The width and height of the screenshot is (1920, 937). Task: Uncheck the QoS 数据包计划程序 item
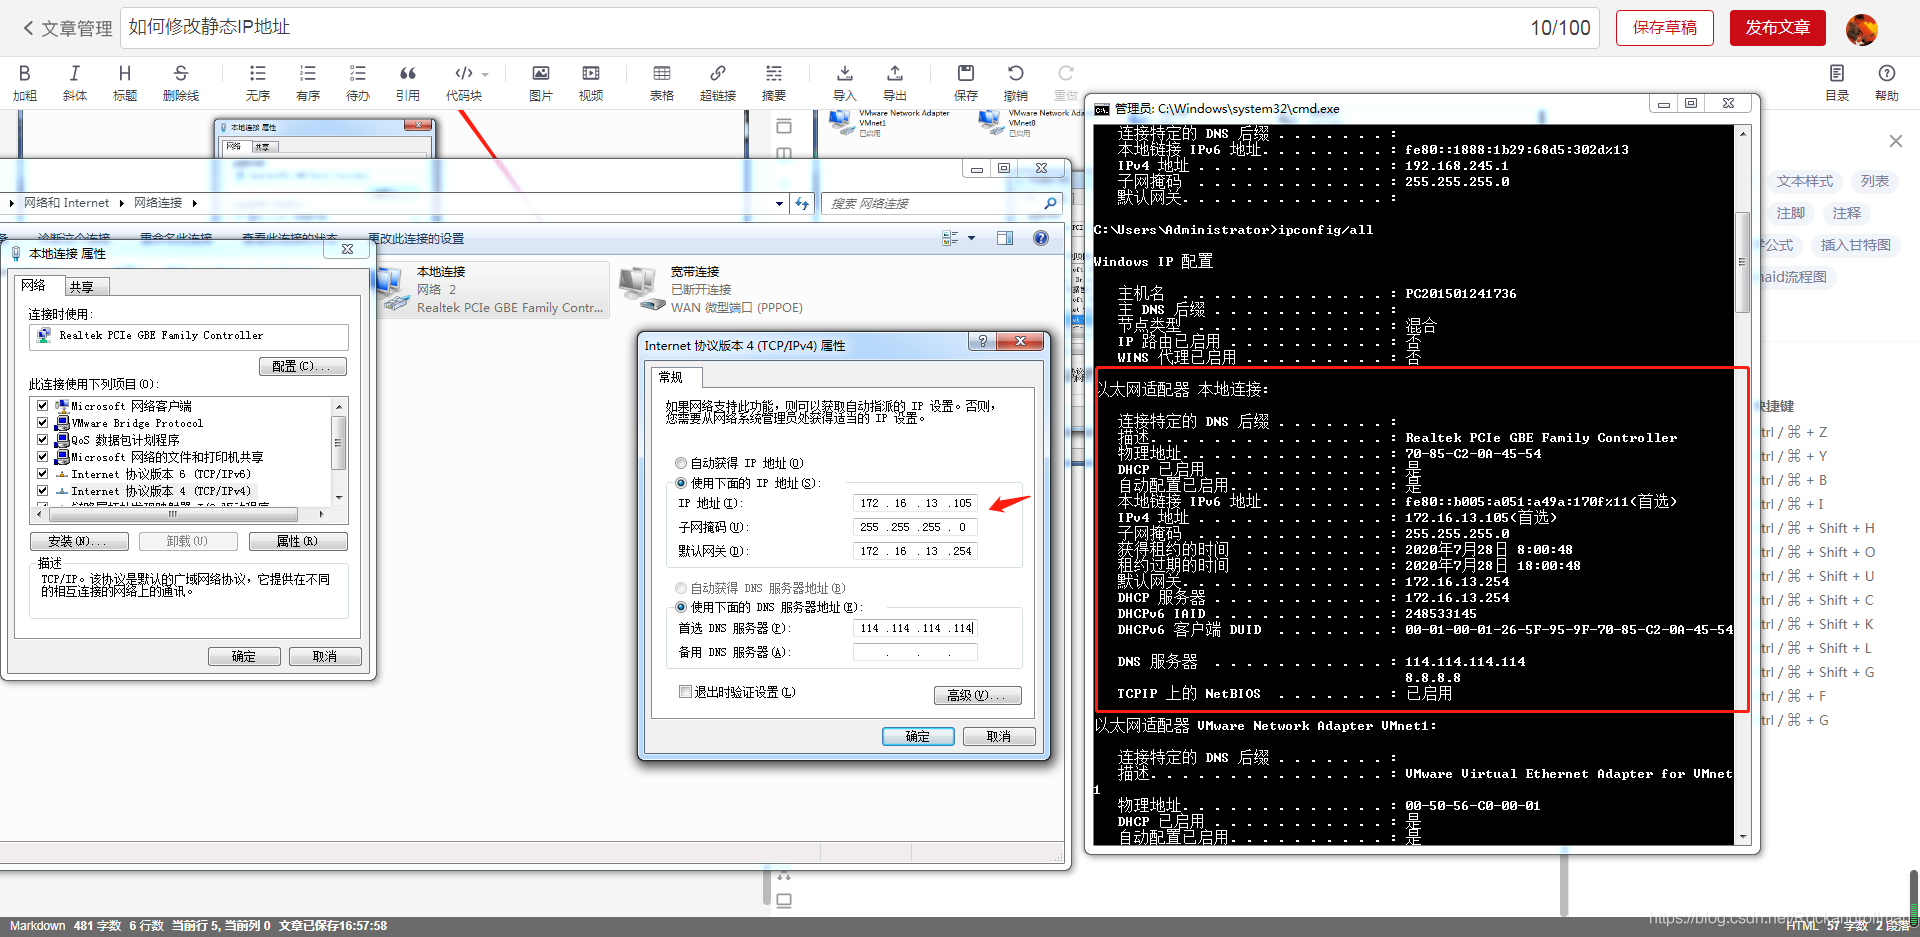[x=43, y=440]
